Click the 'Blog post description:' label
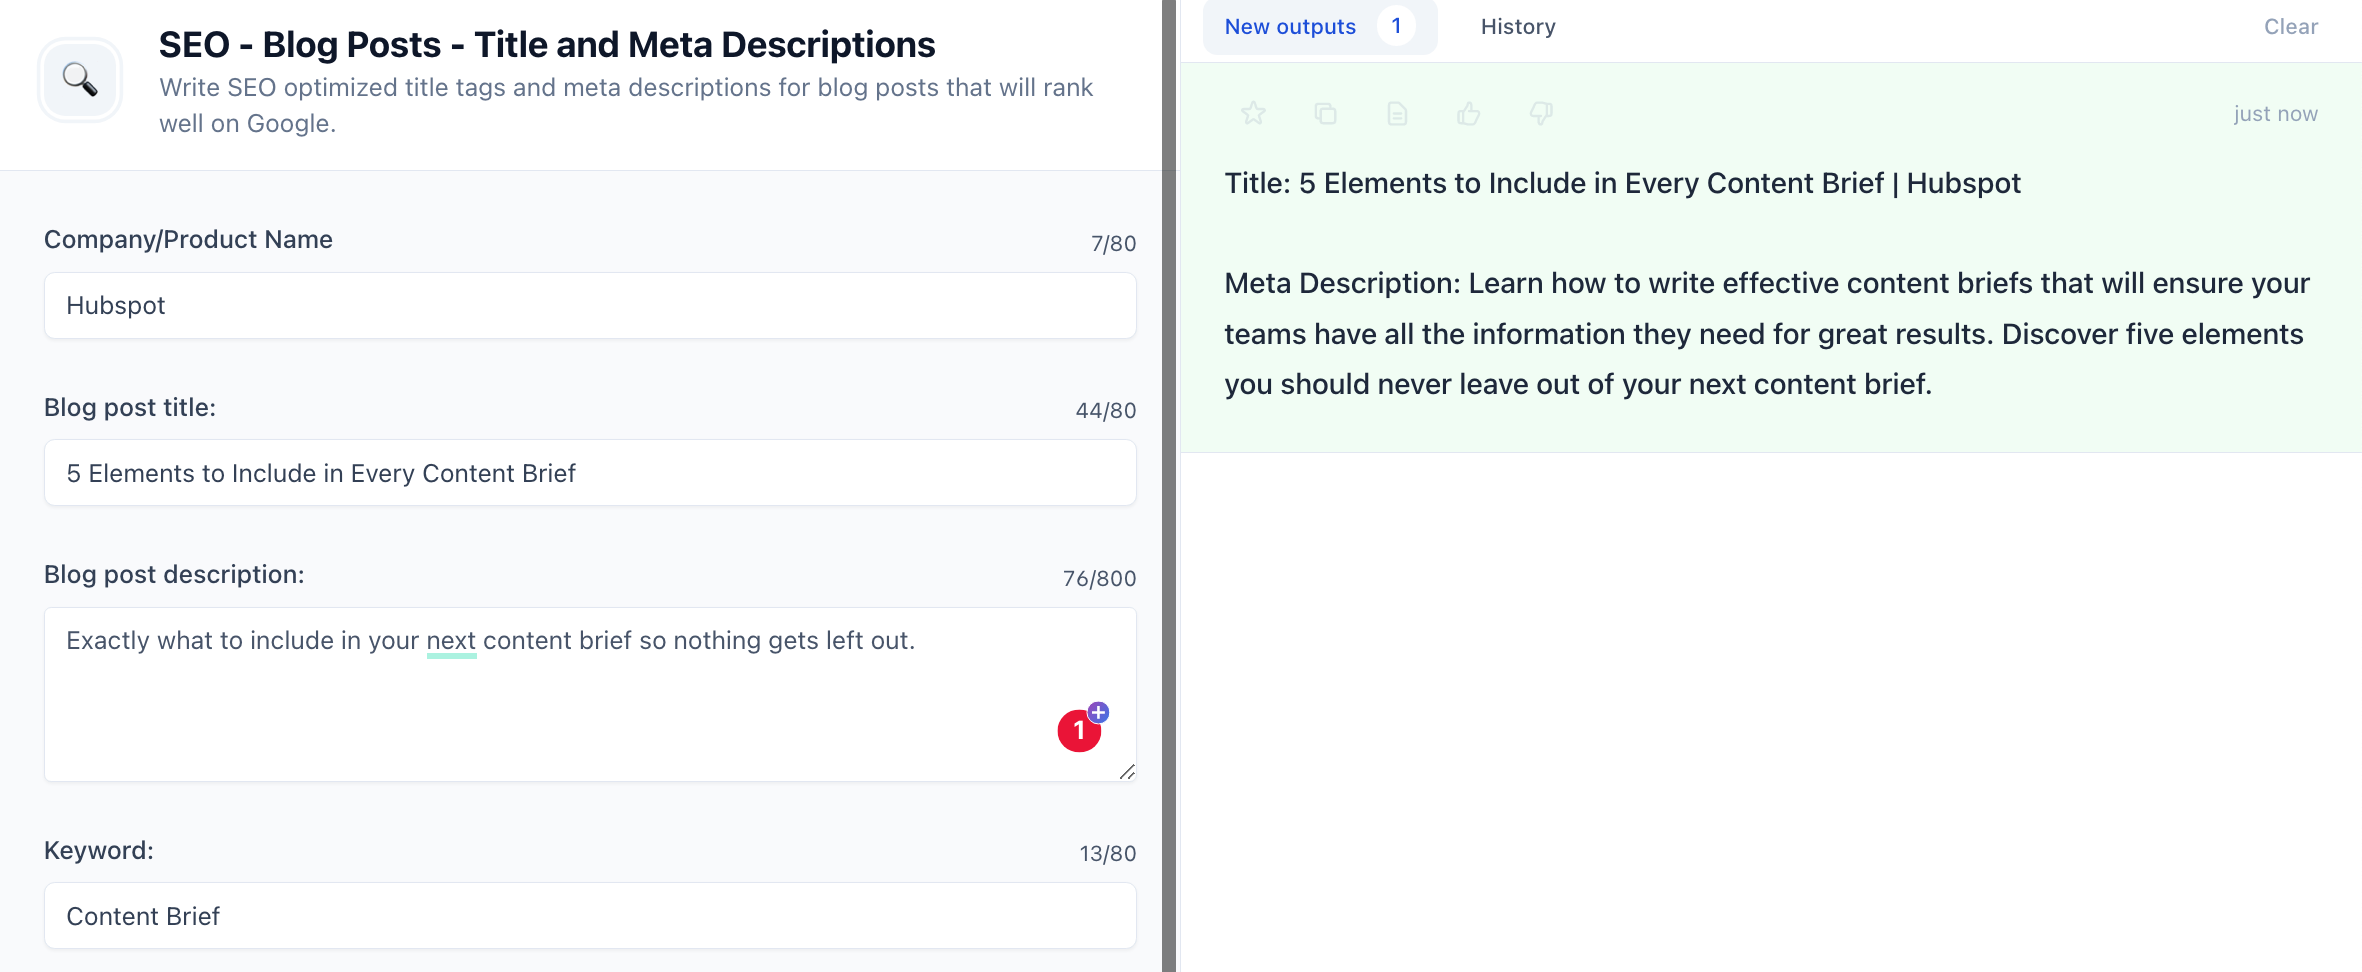 coord(174,575)
